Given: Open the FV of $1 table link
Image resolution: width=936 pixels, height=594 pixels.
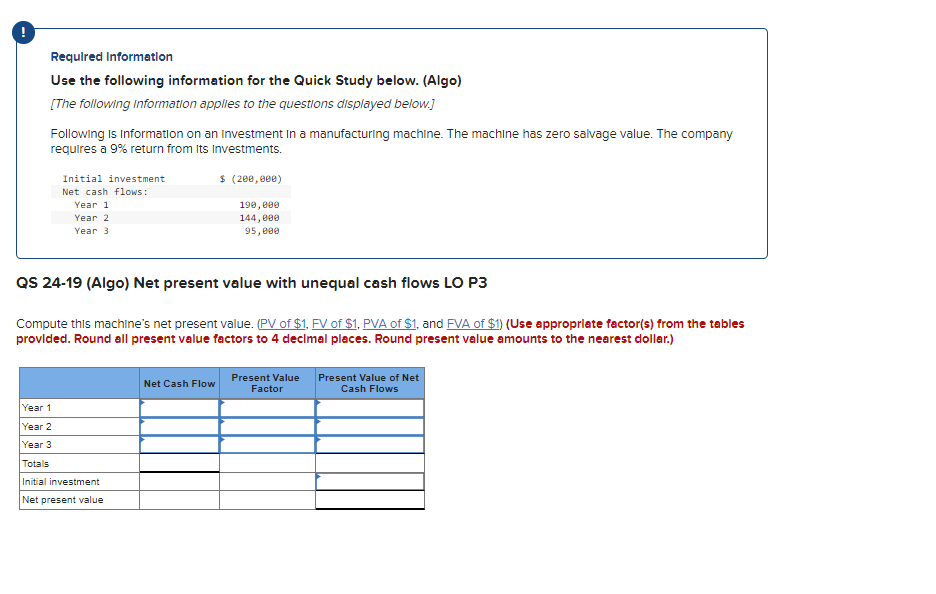Looking at the screenshot, I should click(x=334, y=324).
